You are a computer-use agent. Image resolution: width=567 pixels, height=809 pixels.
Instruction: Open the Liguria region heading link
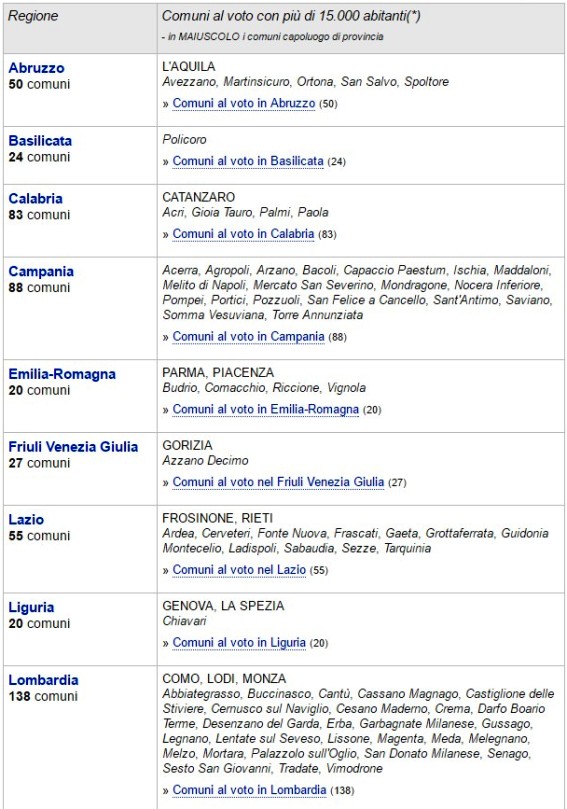click(x=31, y=607)
